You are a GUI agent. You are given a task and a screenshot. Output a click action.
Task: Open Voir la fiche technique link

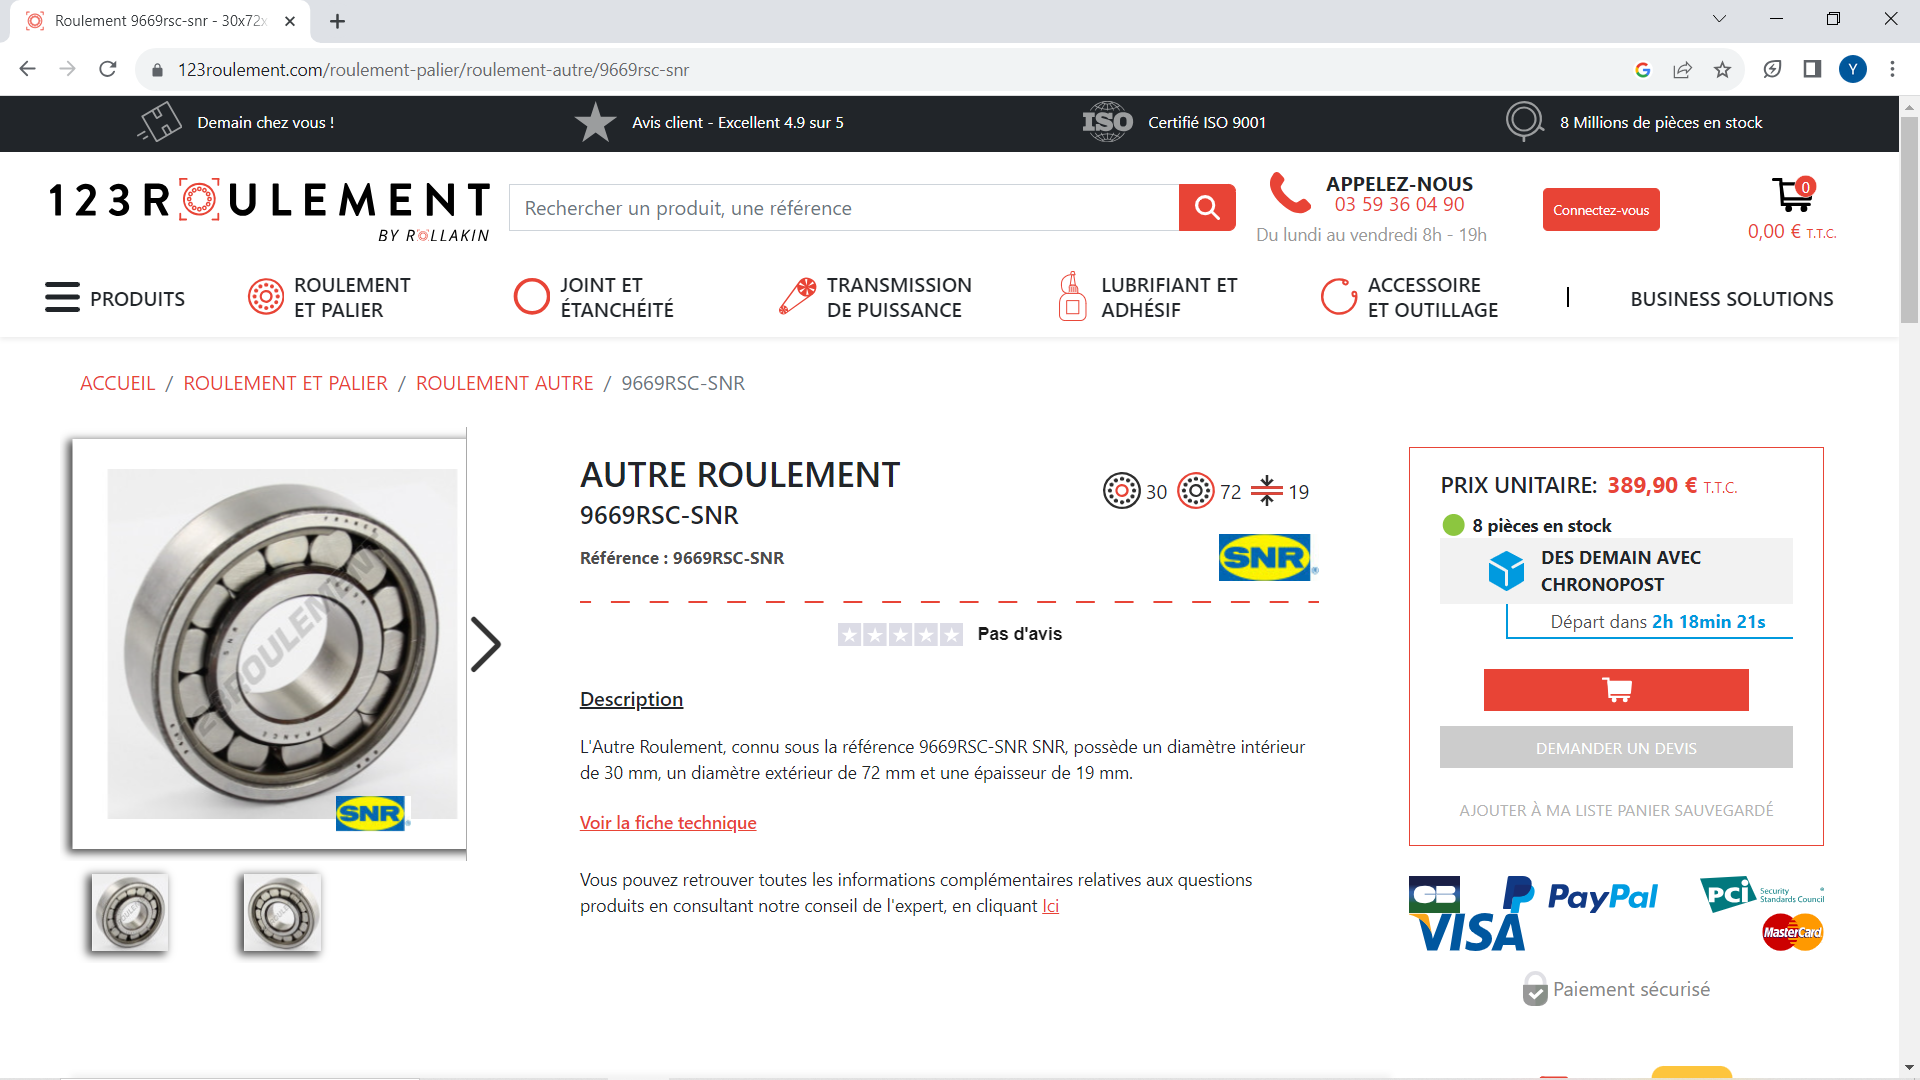click(668, 823)
